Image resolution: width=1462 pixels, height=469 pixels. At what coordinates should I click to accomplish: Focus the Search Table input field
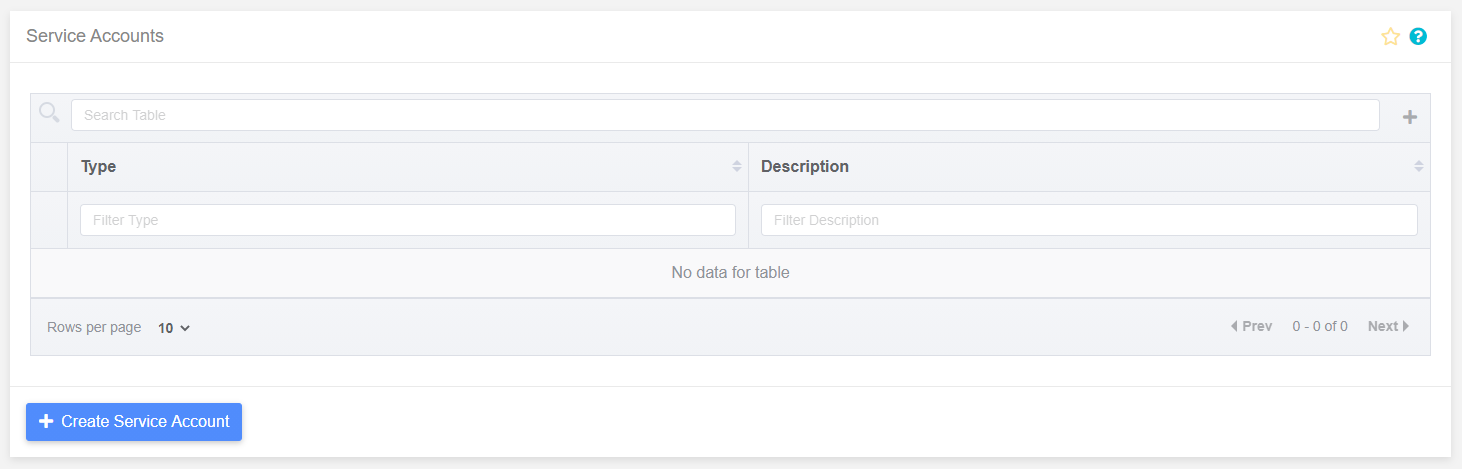725,115
